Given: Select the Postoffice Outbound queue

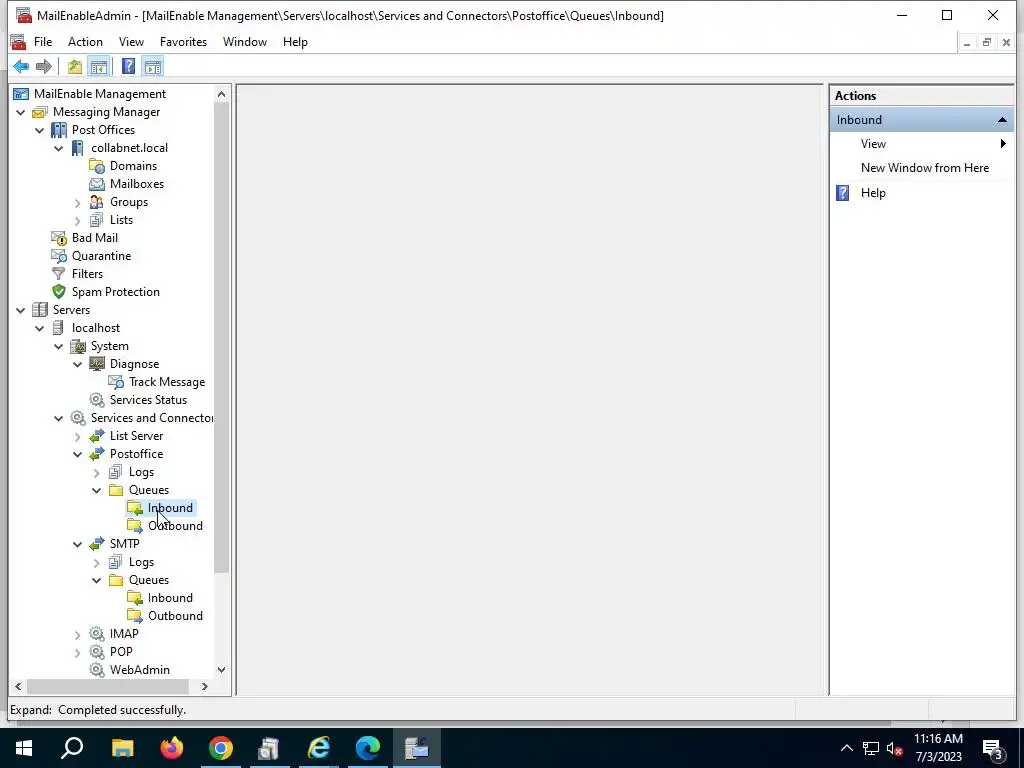Looking at the screenshot, I should (x=175, y=526).
